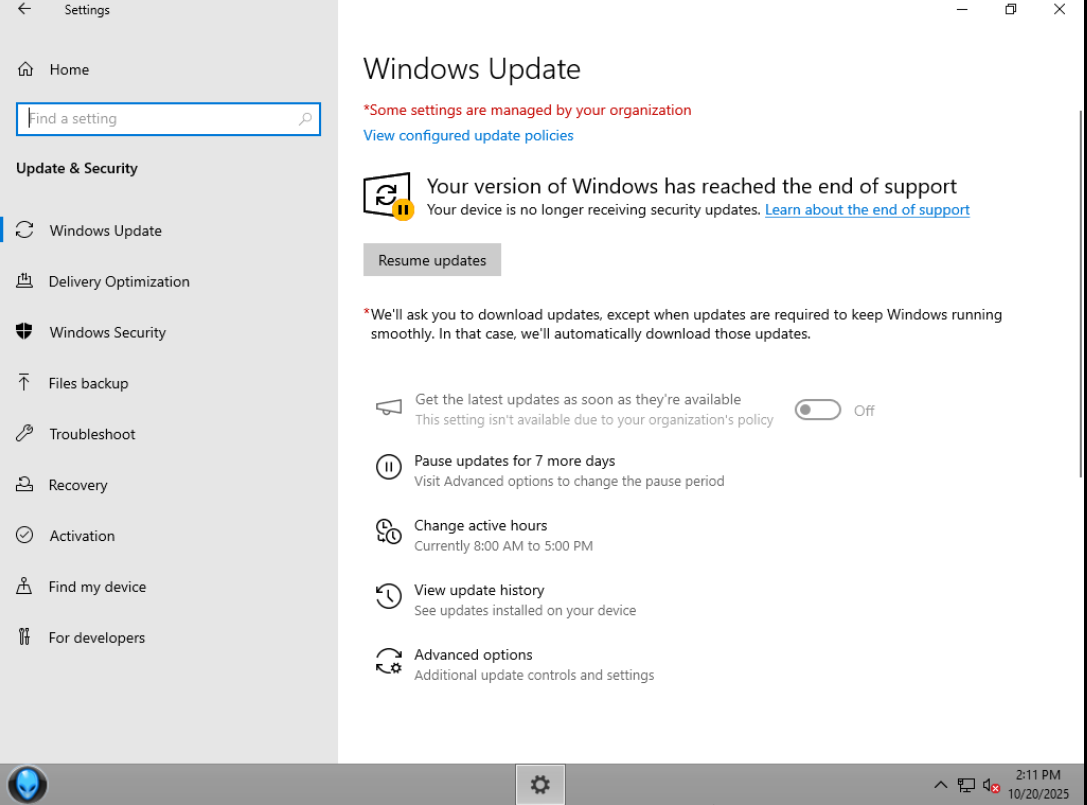Open Windows Security section
The image size is (1087, 805).
click(107, 332)
